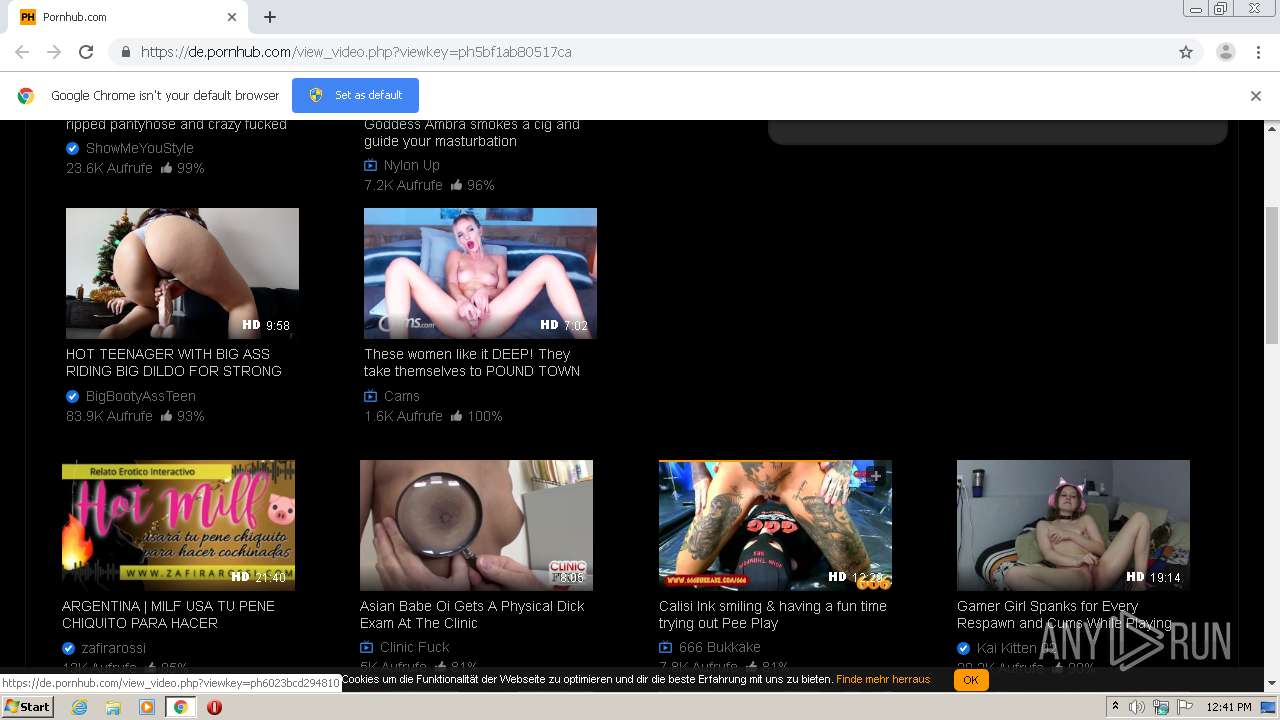Reload the current page

click(x=86, y=52)
